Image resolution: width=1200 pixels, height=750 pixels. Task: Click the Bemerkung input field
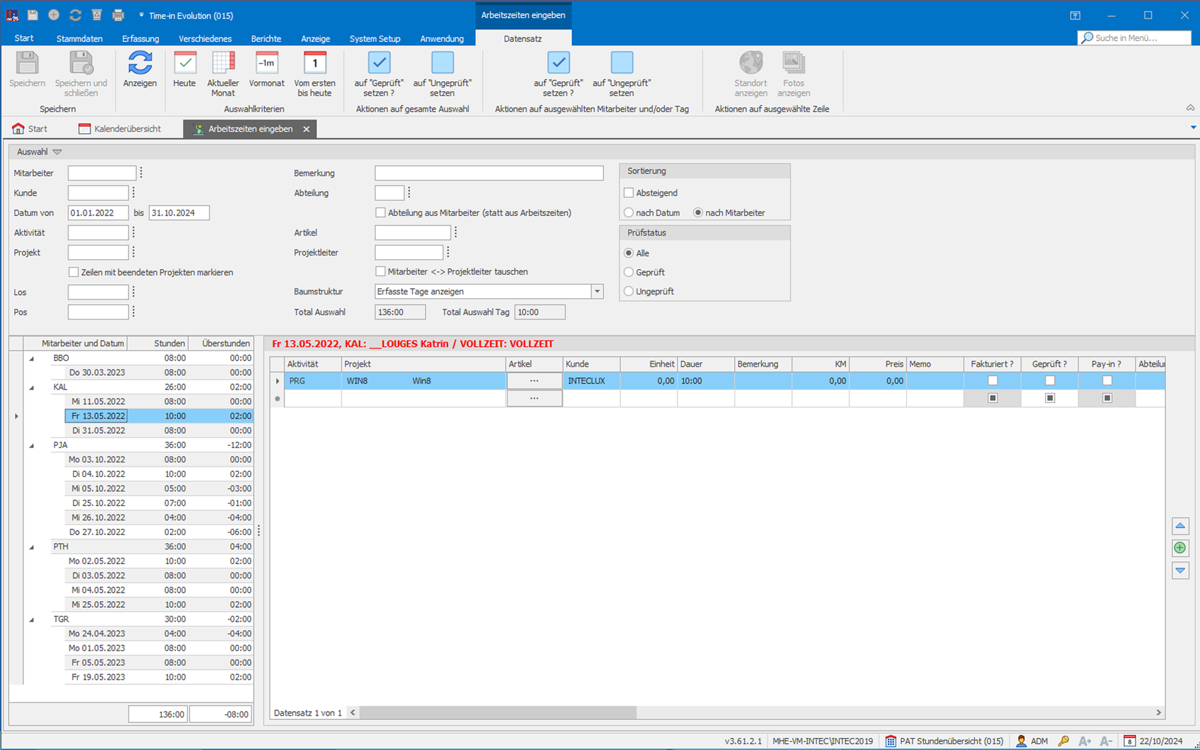pos(489,174)
